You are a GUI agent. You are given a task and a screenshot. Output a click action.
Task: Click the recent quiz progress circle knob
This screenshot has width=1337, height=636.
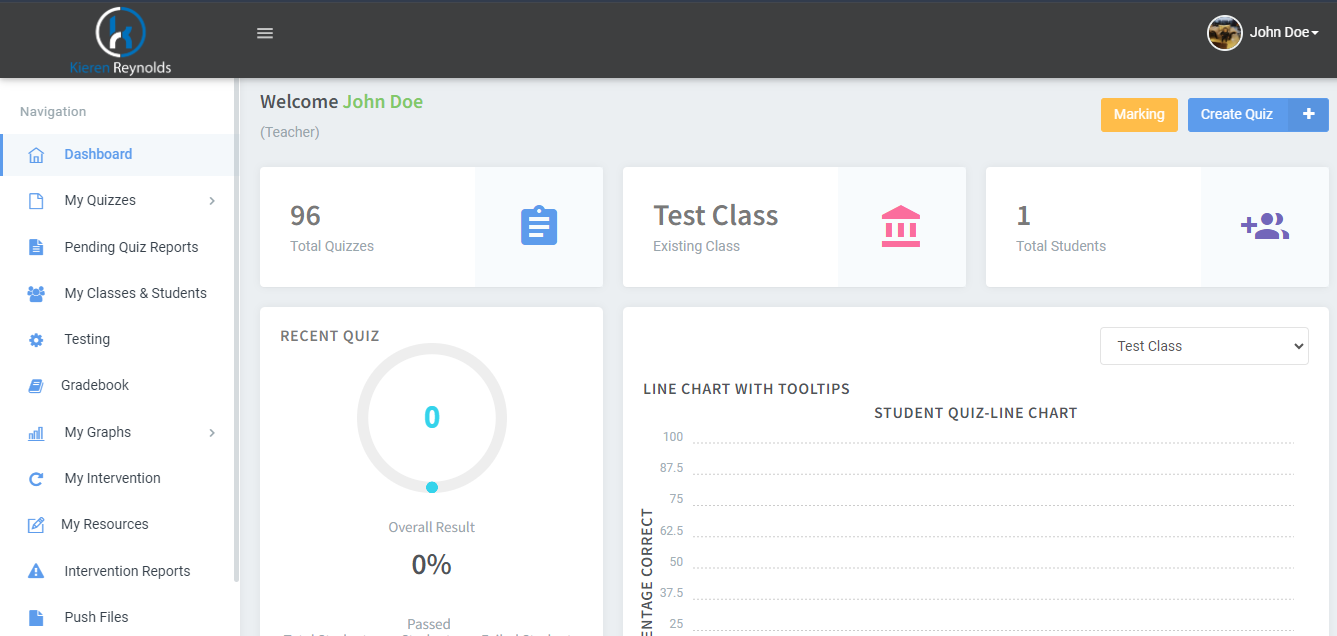tap(432, 487)
